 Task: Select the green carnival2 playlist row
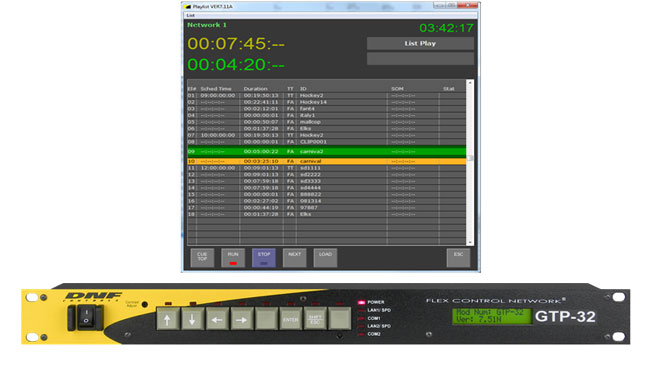point(327,151)
